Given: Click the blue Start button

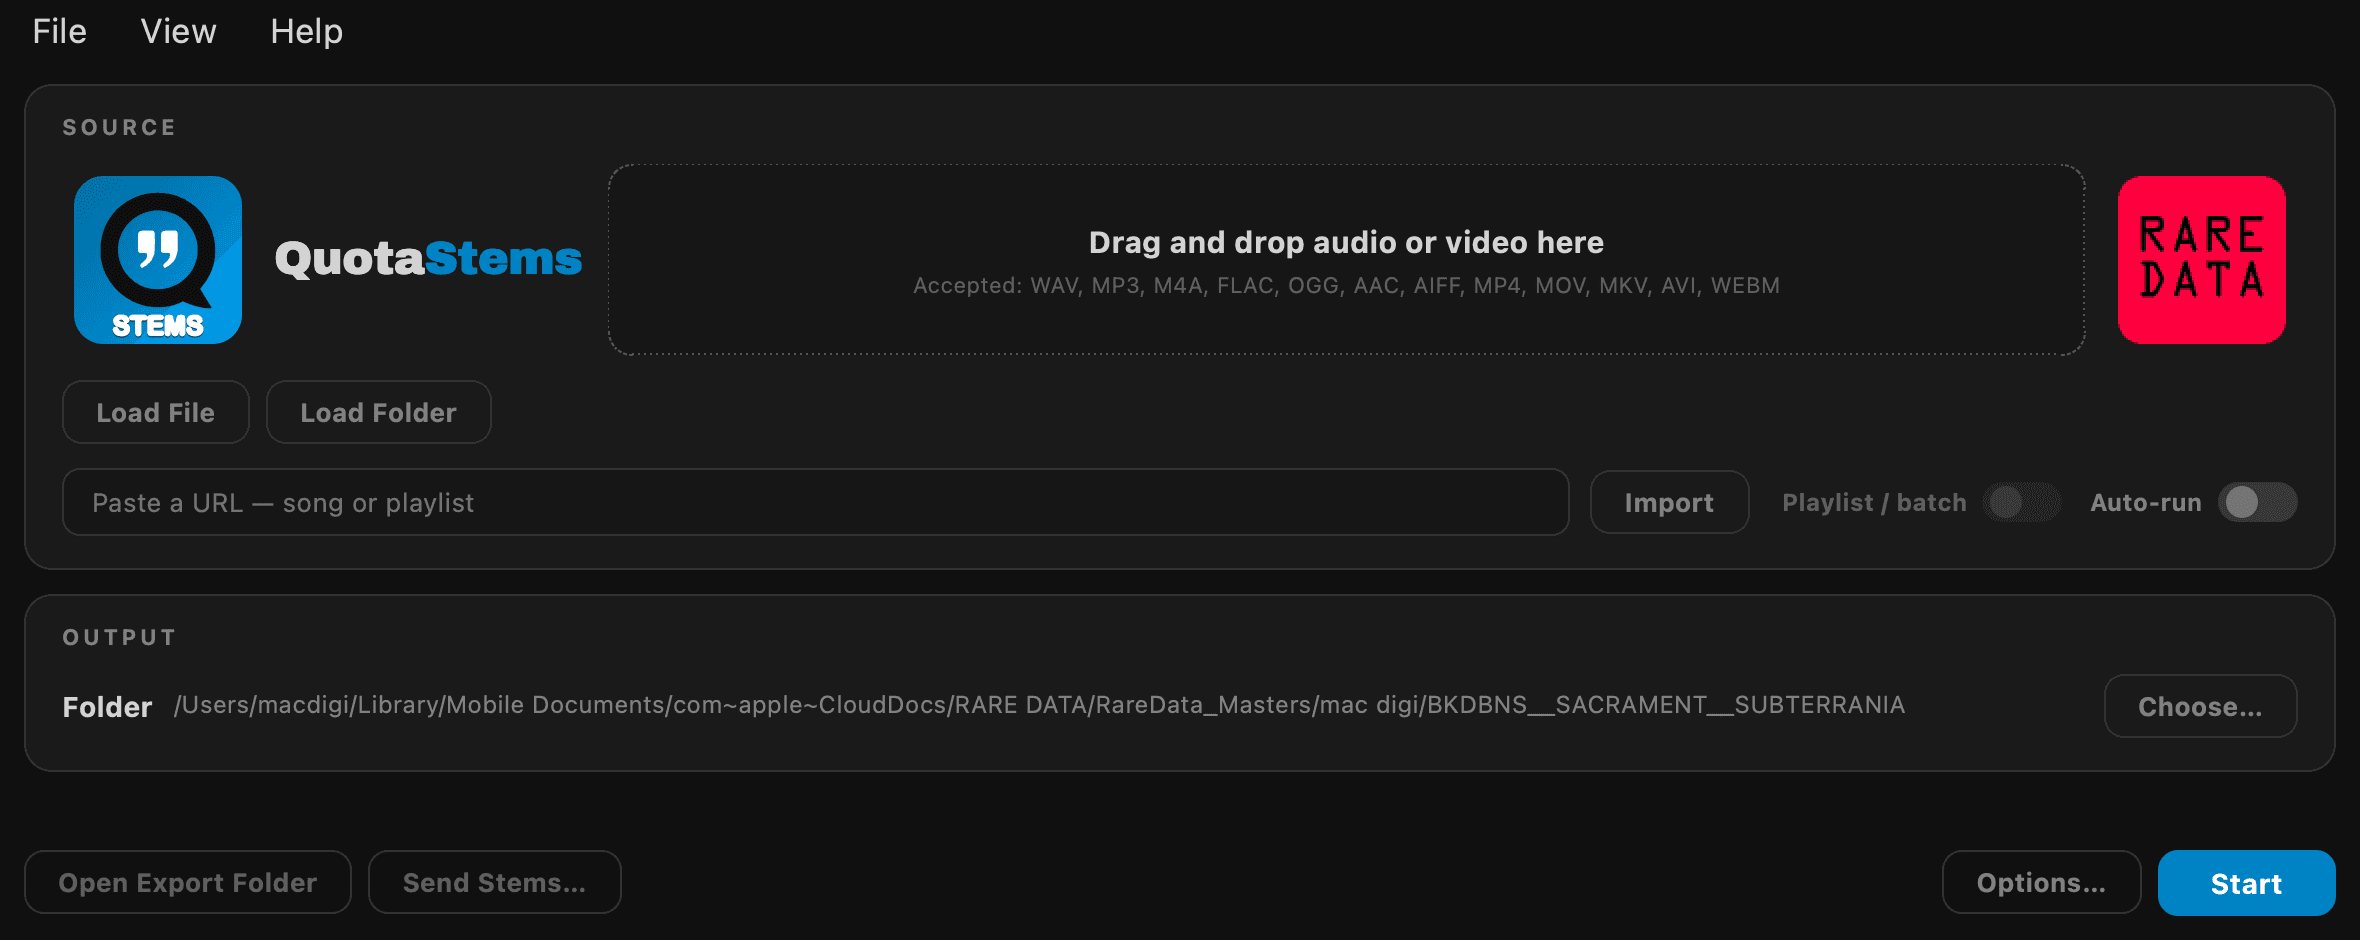Looking at the screenshot, I should (2246, 883).
